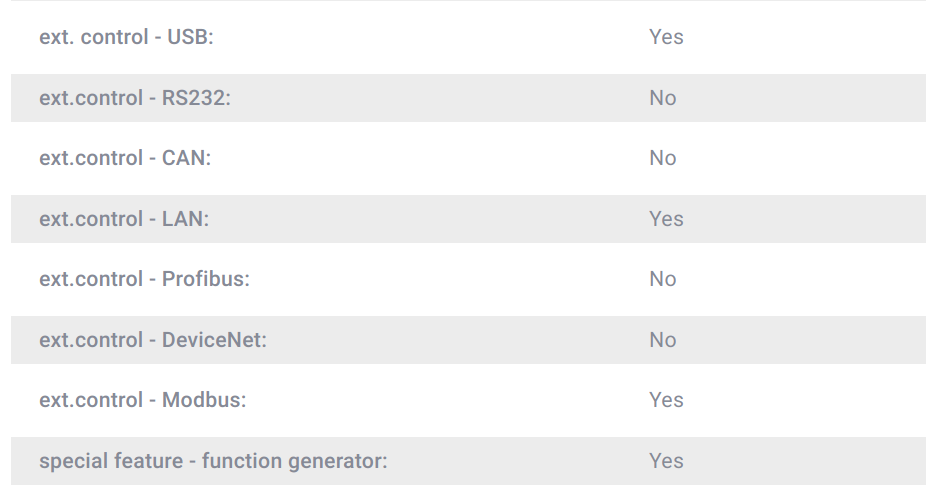
Task: Select the 'special feature - function generator' label
Action: tap(213, 461)
